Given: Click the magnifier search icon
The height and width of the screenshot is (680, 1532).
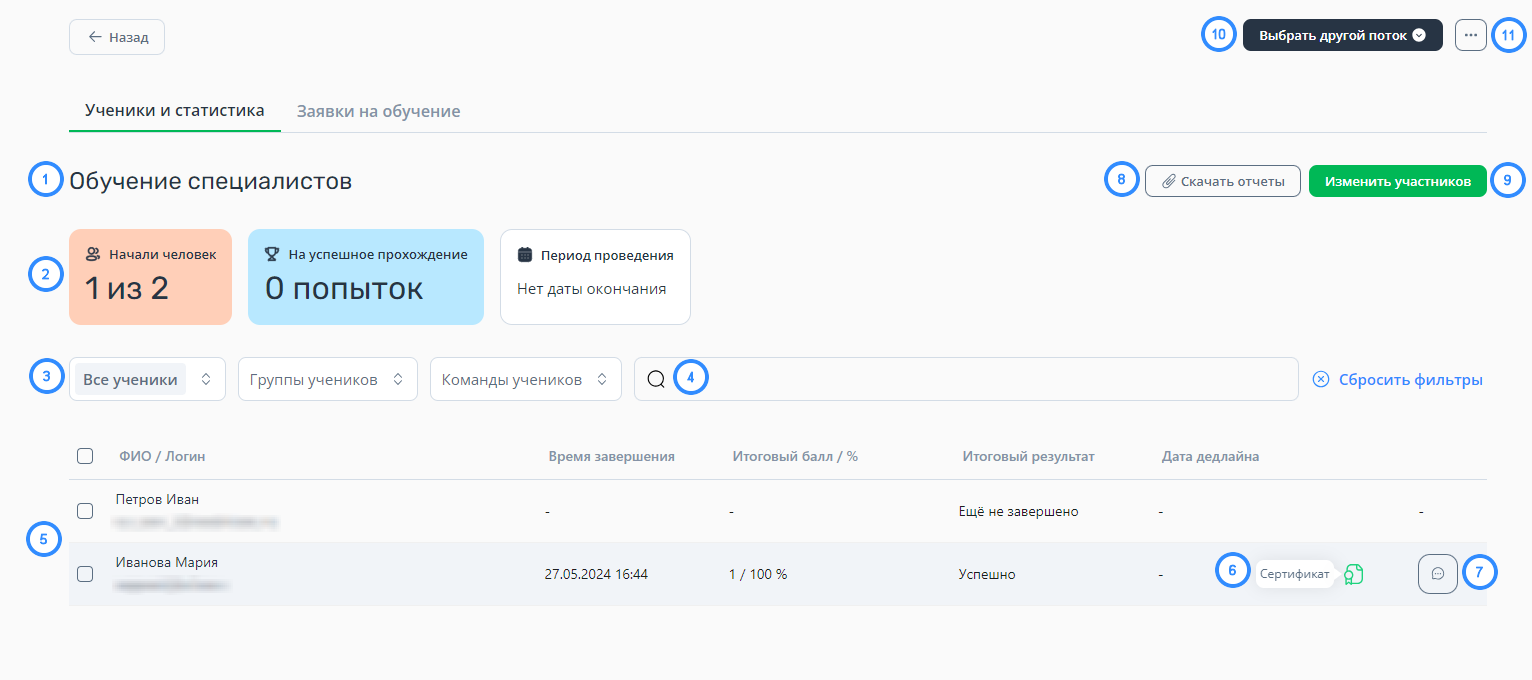Looking at the screenshot, I should (656, 380).
